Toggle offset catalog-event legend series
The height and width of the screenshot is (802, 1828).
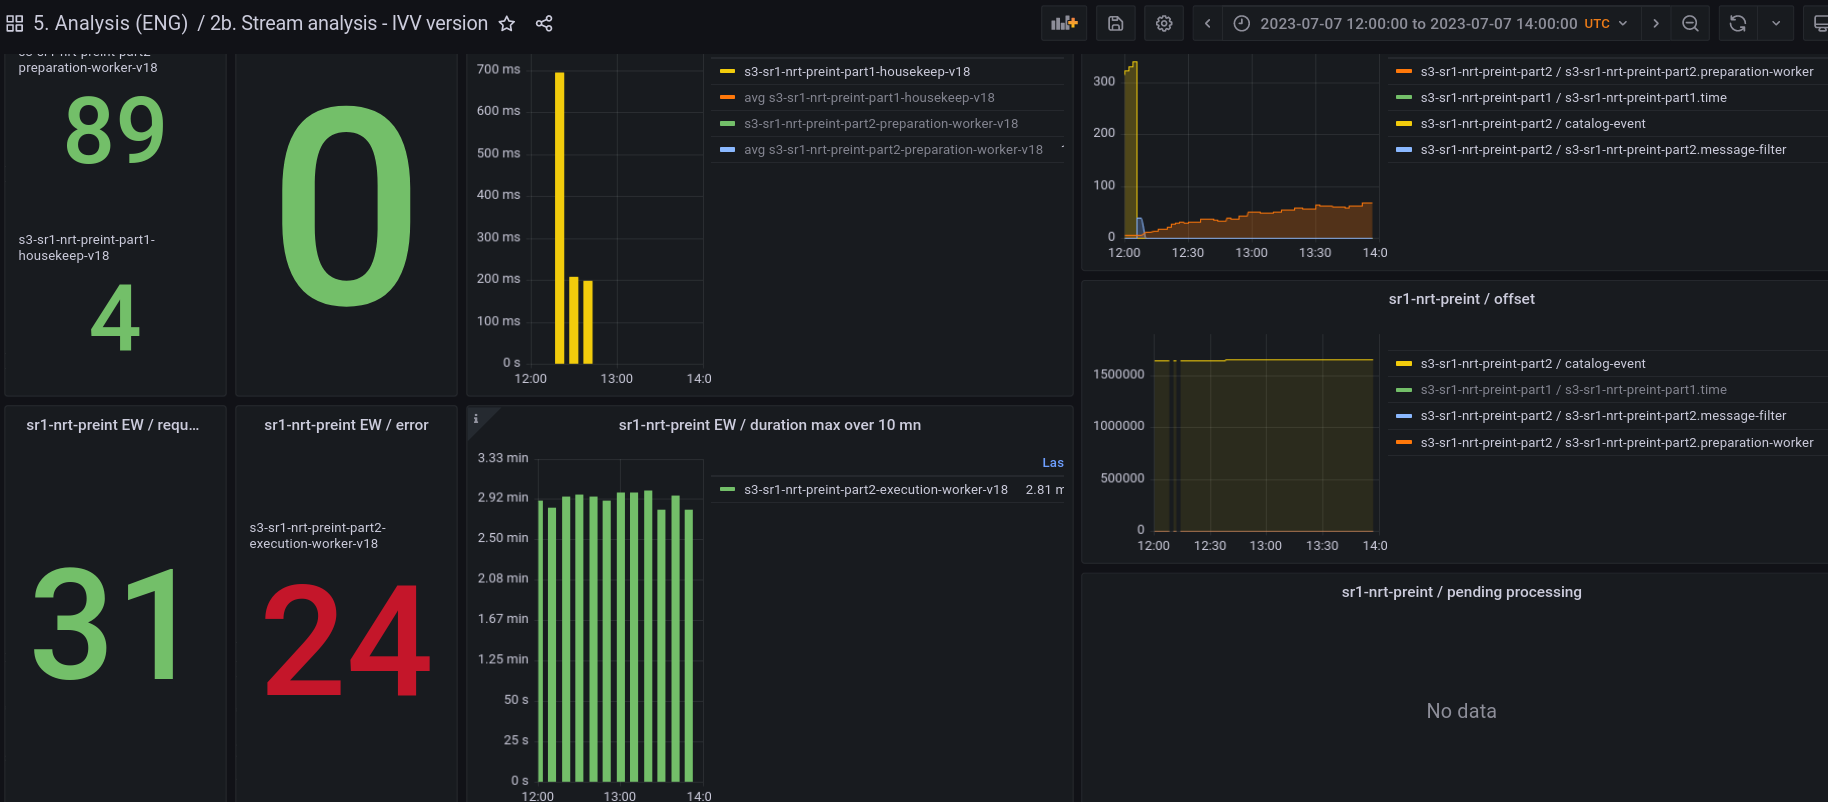click(x=1533, y=364)
